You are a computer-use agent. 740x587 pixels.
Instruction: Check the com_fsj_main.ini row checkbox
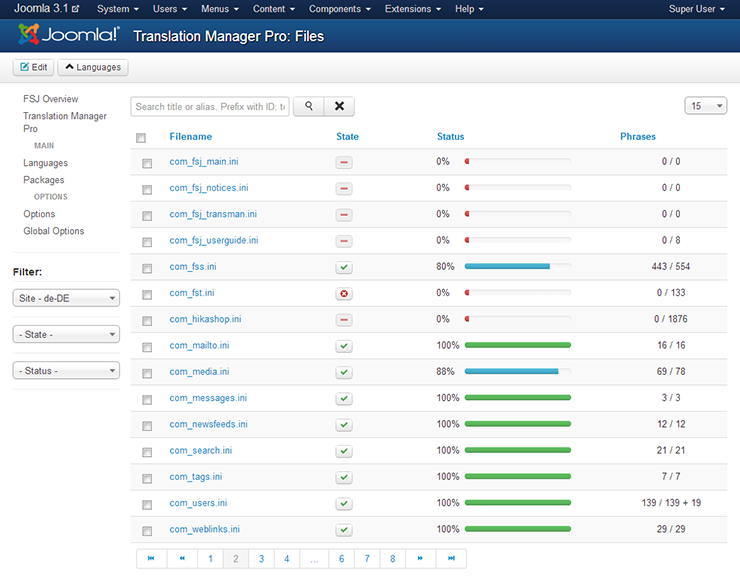pos(147,163)
